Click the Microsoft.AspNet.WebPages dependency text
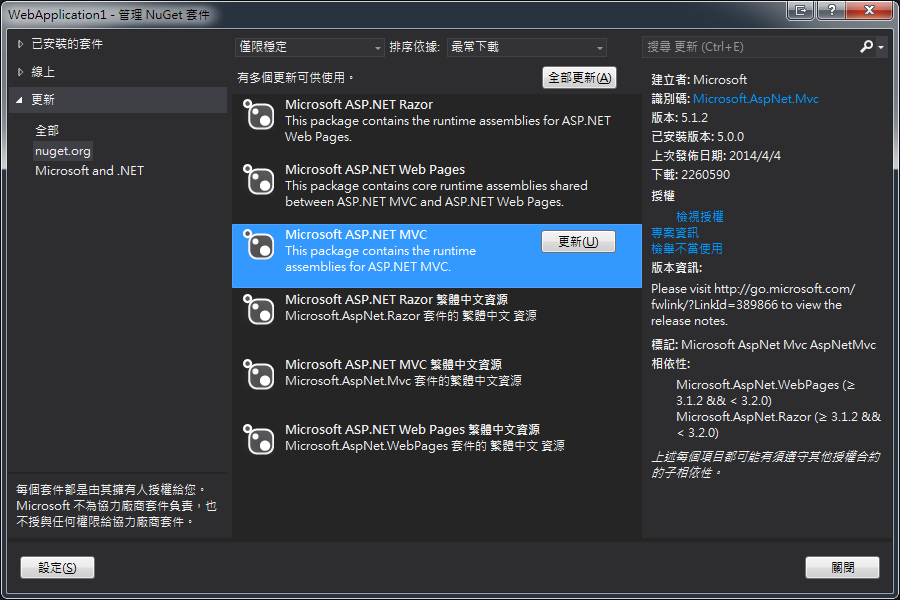The image size is (900, 600). (766, 393)
